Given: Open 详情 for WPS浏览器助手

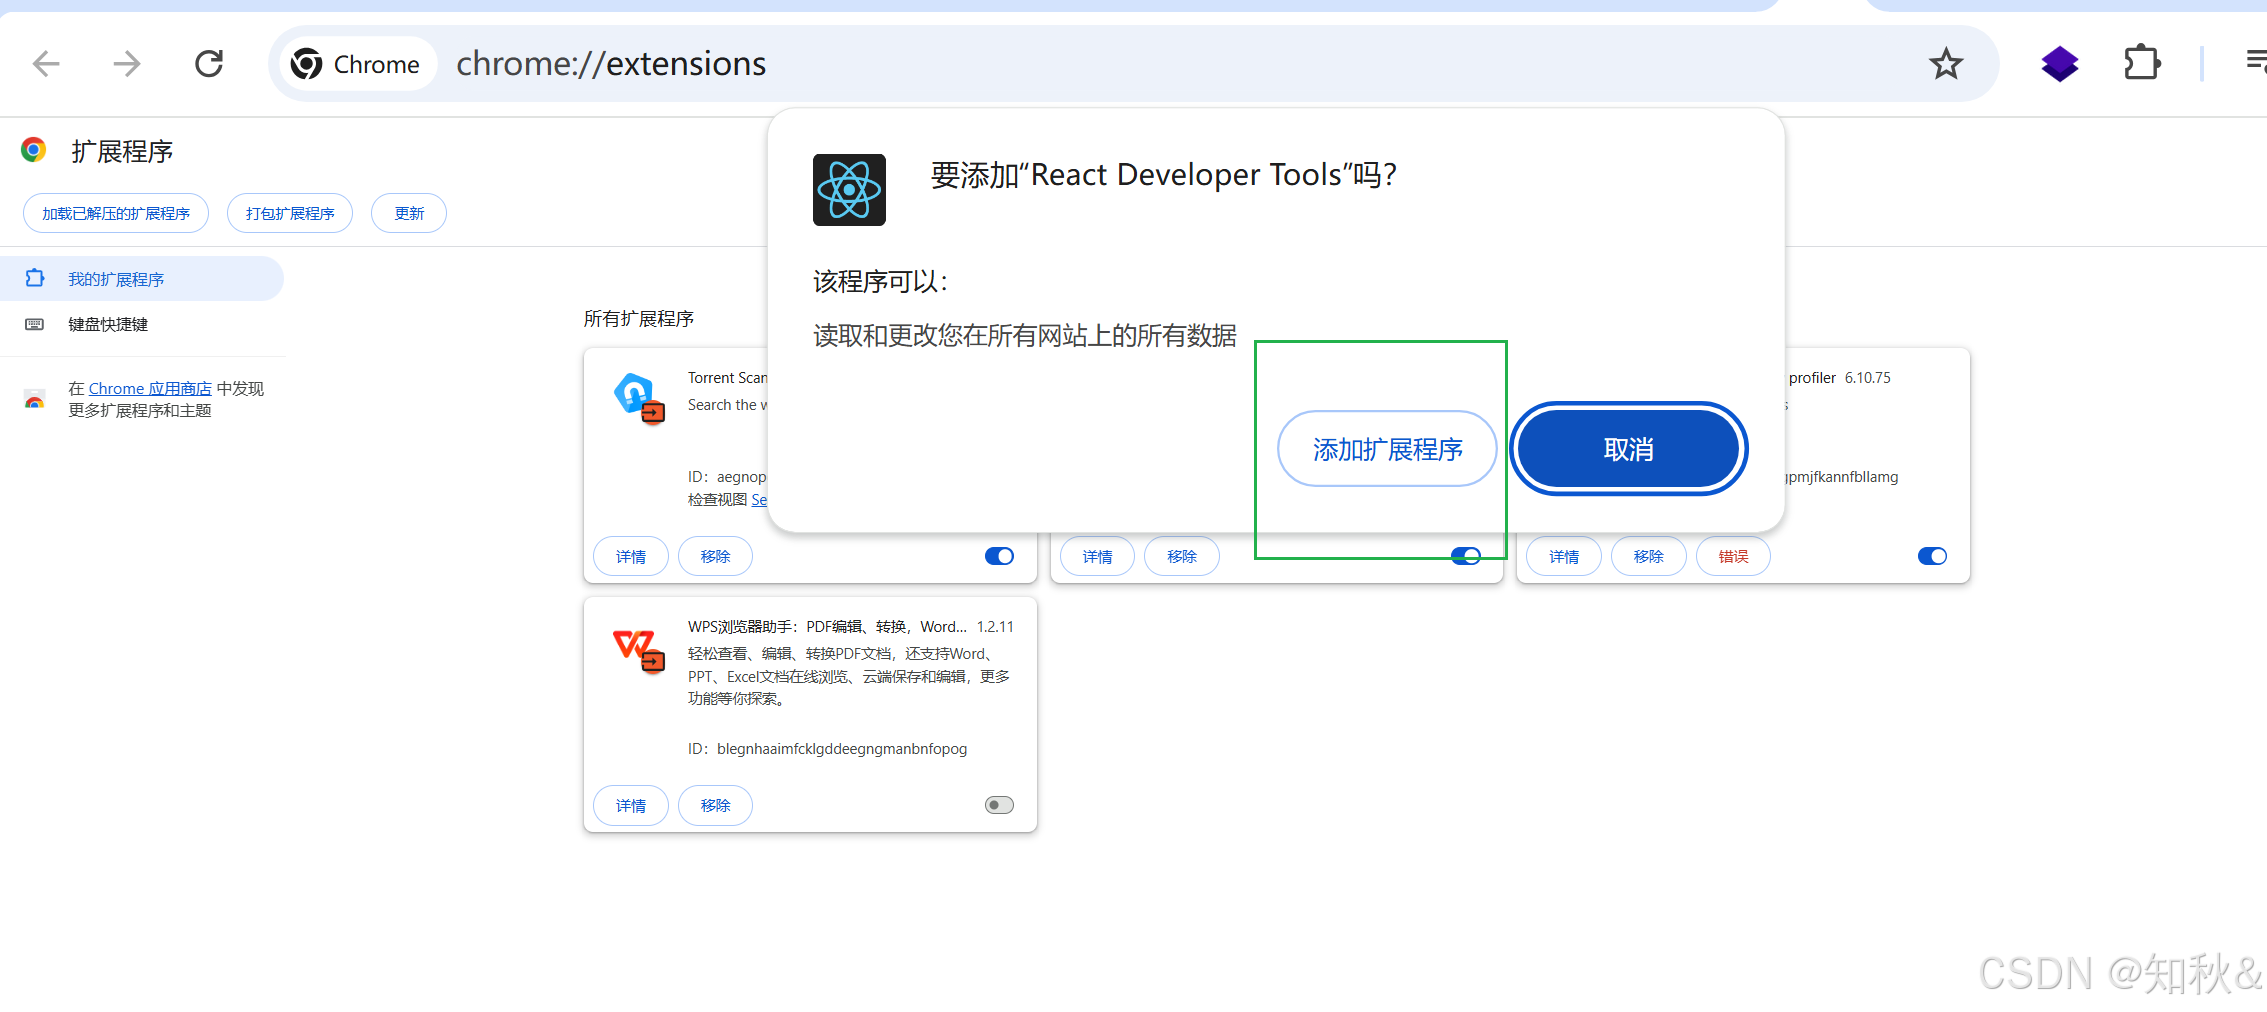Looking at the screenshot, I should [631, 805].
